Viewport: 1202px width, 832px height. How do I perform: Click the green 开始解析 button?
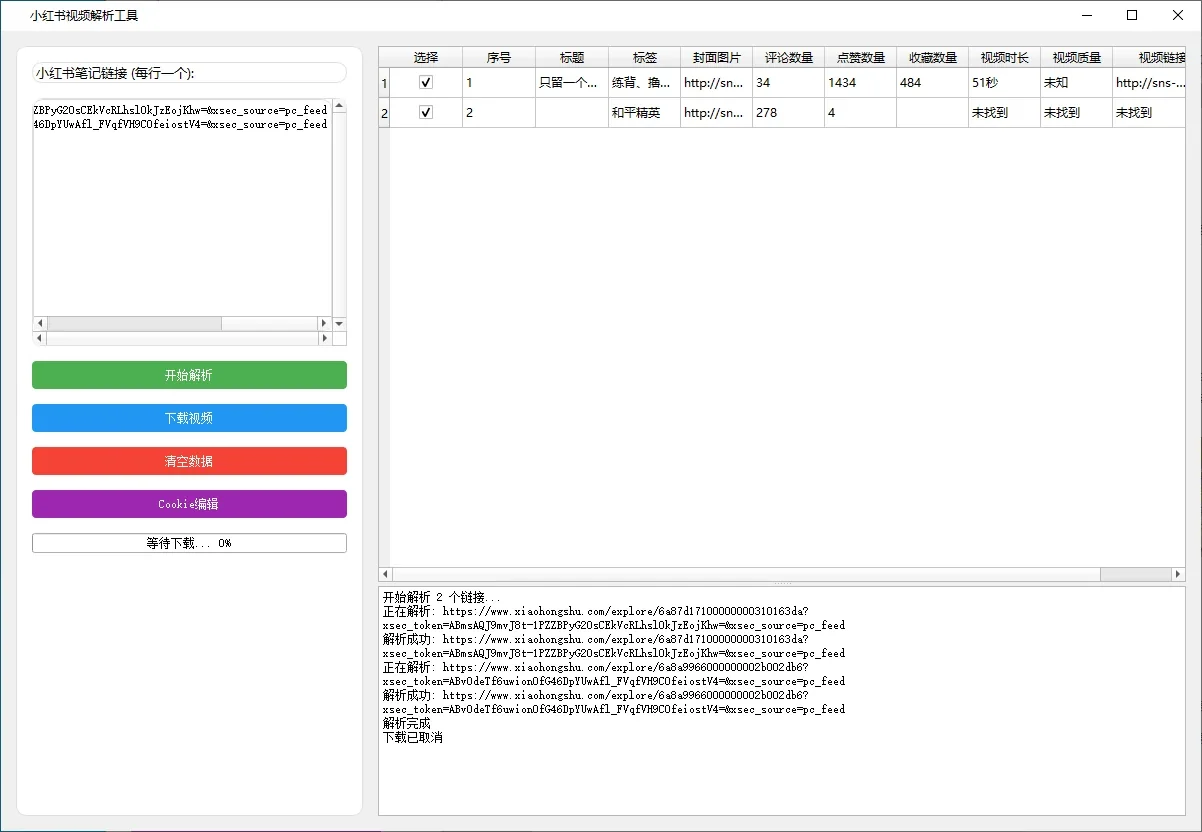coord(189,375)
